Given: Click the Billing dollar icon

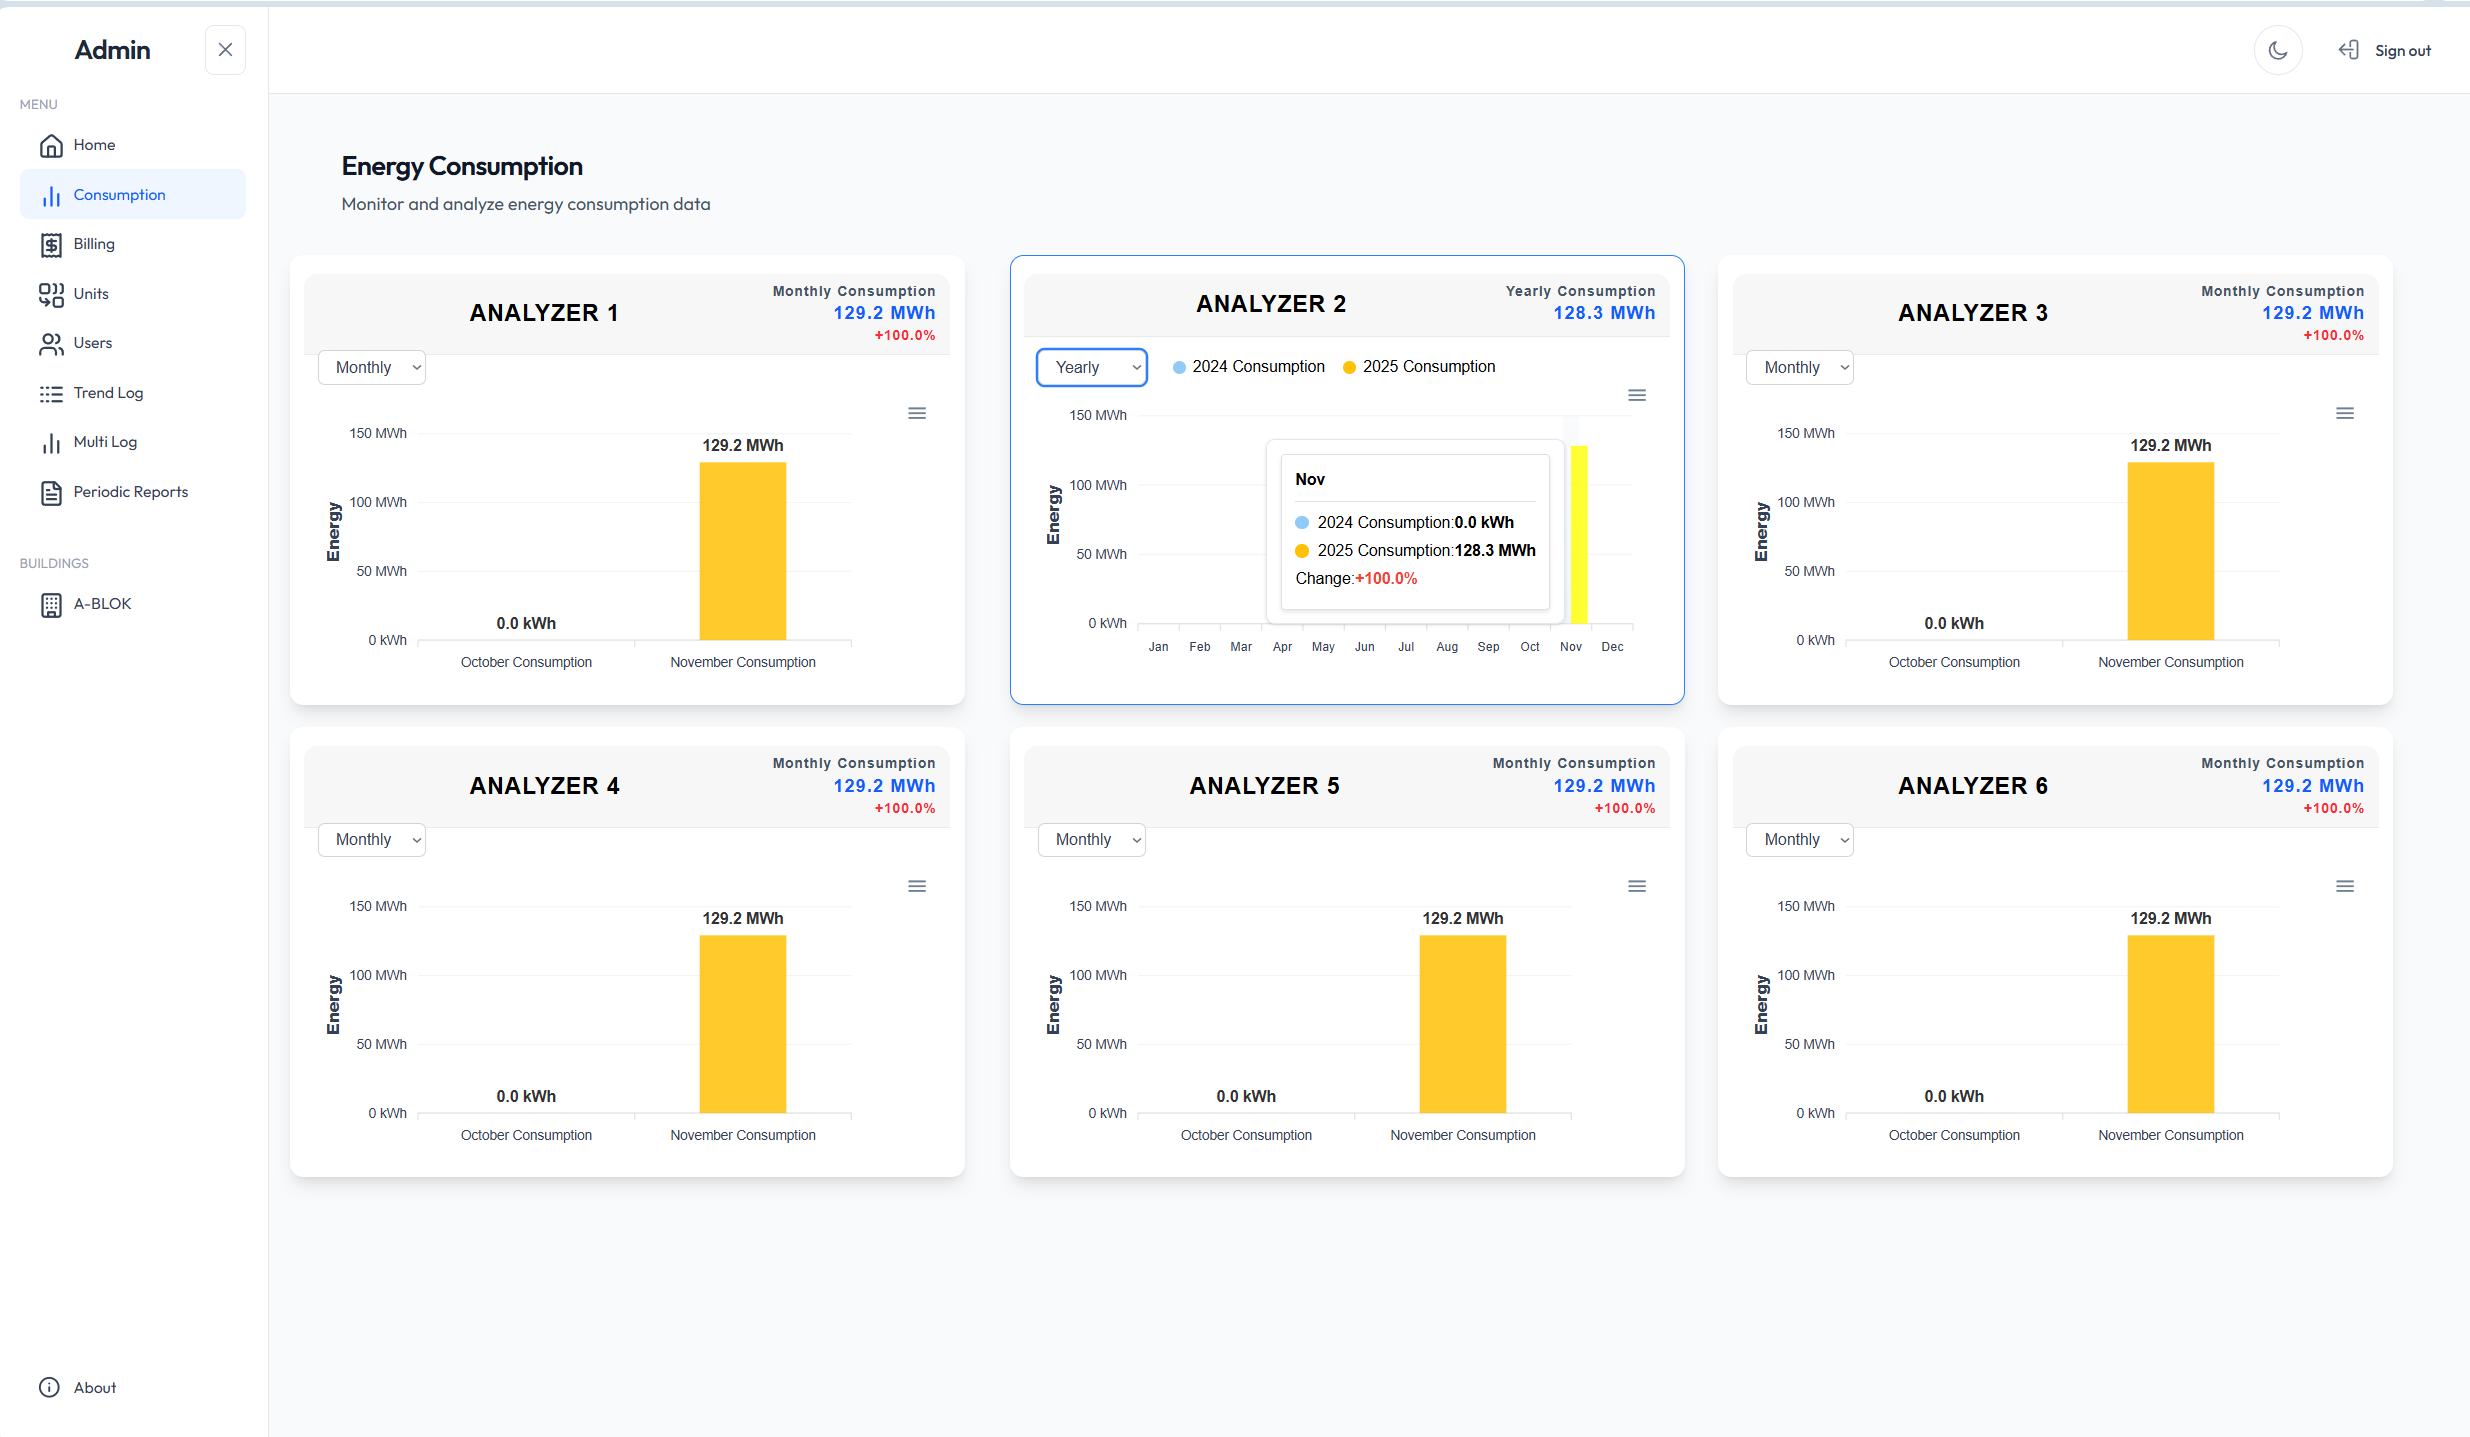Looking at the screenshot, I should 51,245.
